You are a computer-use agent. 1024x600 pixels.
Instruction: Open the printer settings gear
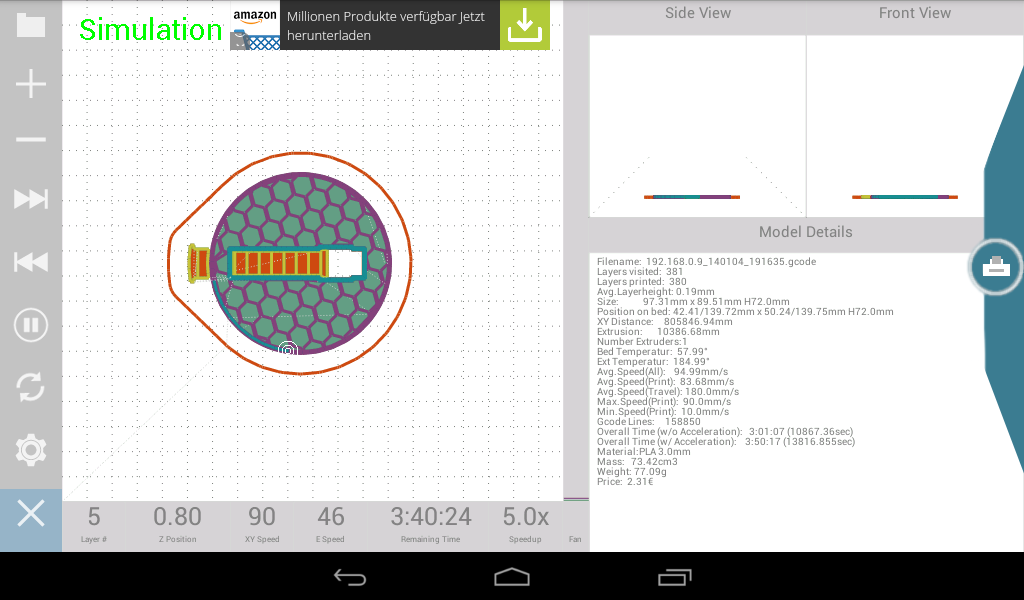(x=31, y=450)
